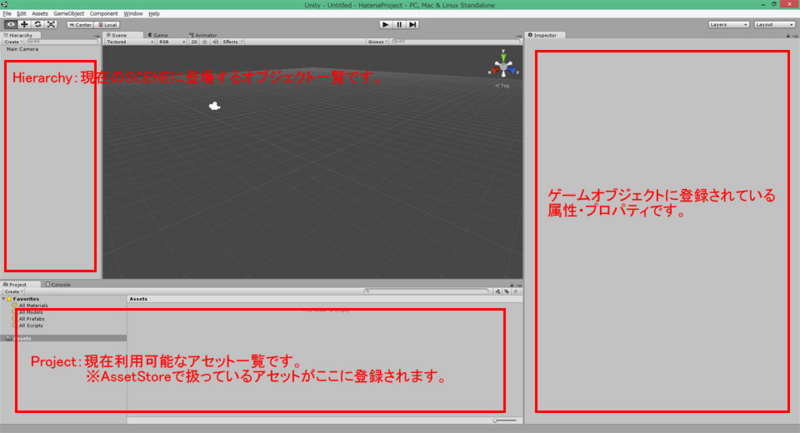The height and width of the screenshot is (433, 800).
Task: Open scene Effects dropdown
Action: point(233,42)
